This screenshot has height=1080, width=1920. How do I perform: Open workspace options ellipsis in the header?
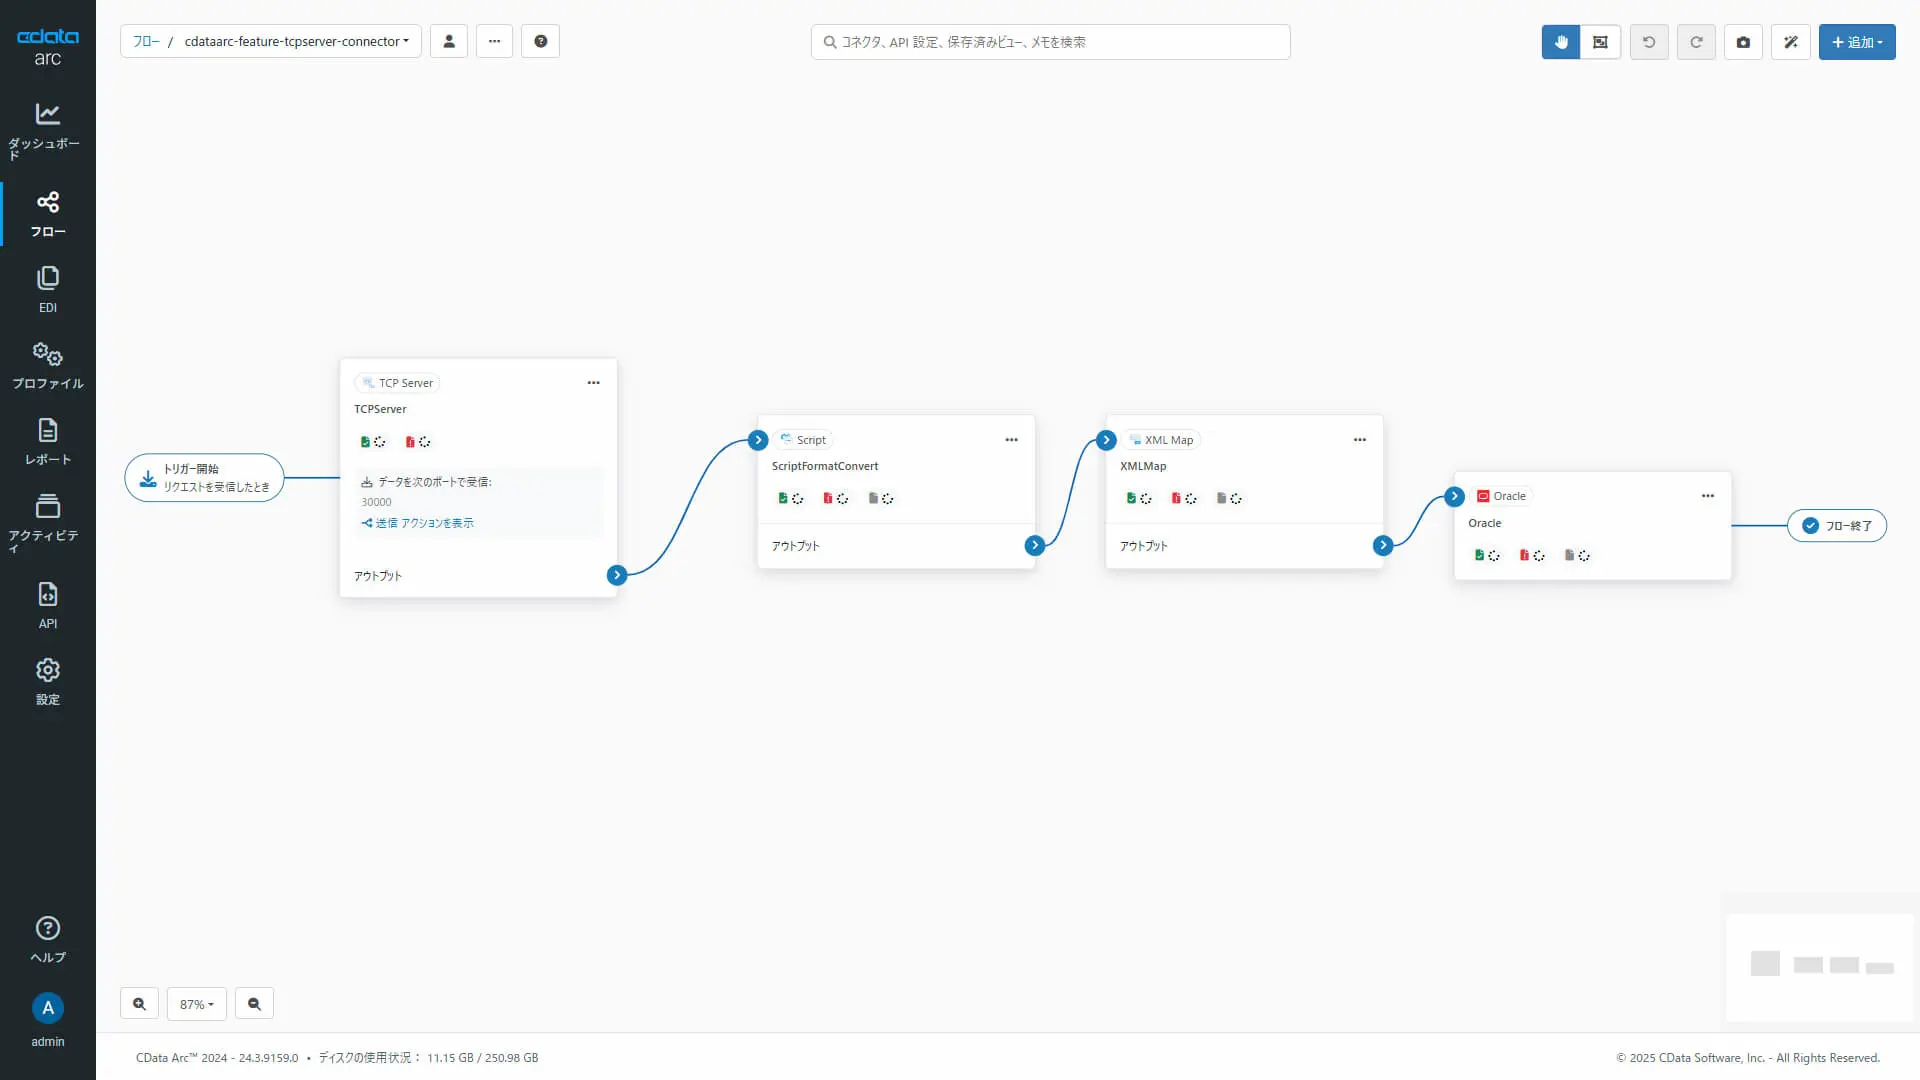[494, 41]
